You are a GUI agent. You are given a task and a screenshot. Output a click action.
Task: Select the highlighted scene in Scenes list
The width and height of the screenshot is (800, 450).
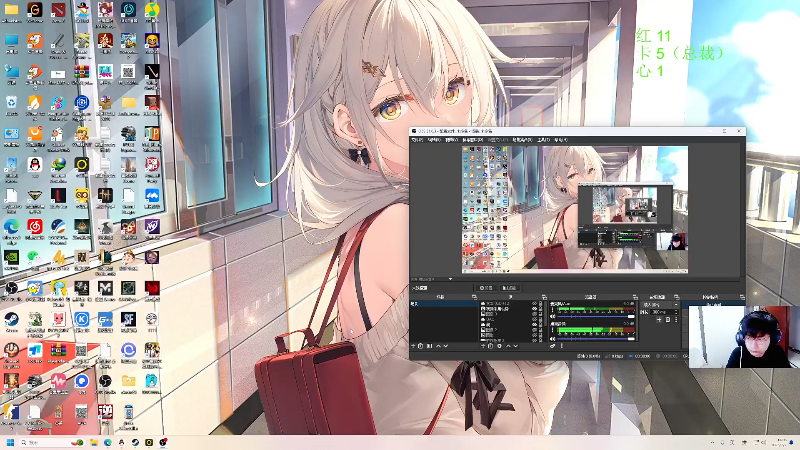444,304
